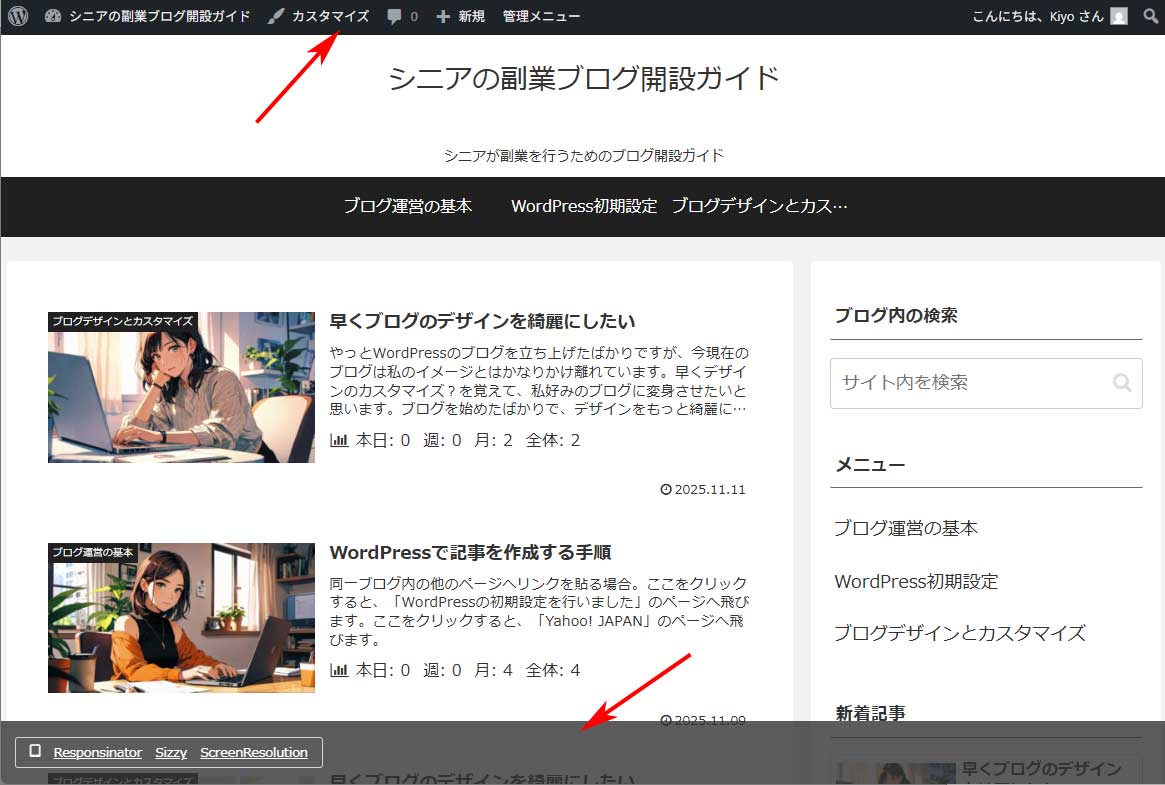Click the clock icon beside date 2025.11.11
This screenshot has width=1165, height=785.
point(666,489)
